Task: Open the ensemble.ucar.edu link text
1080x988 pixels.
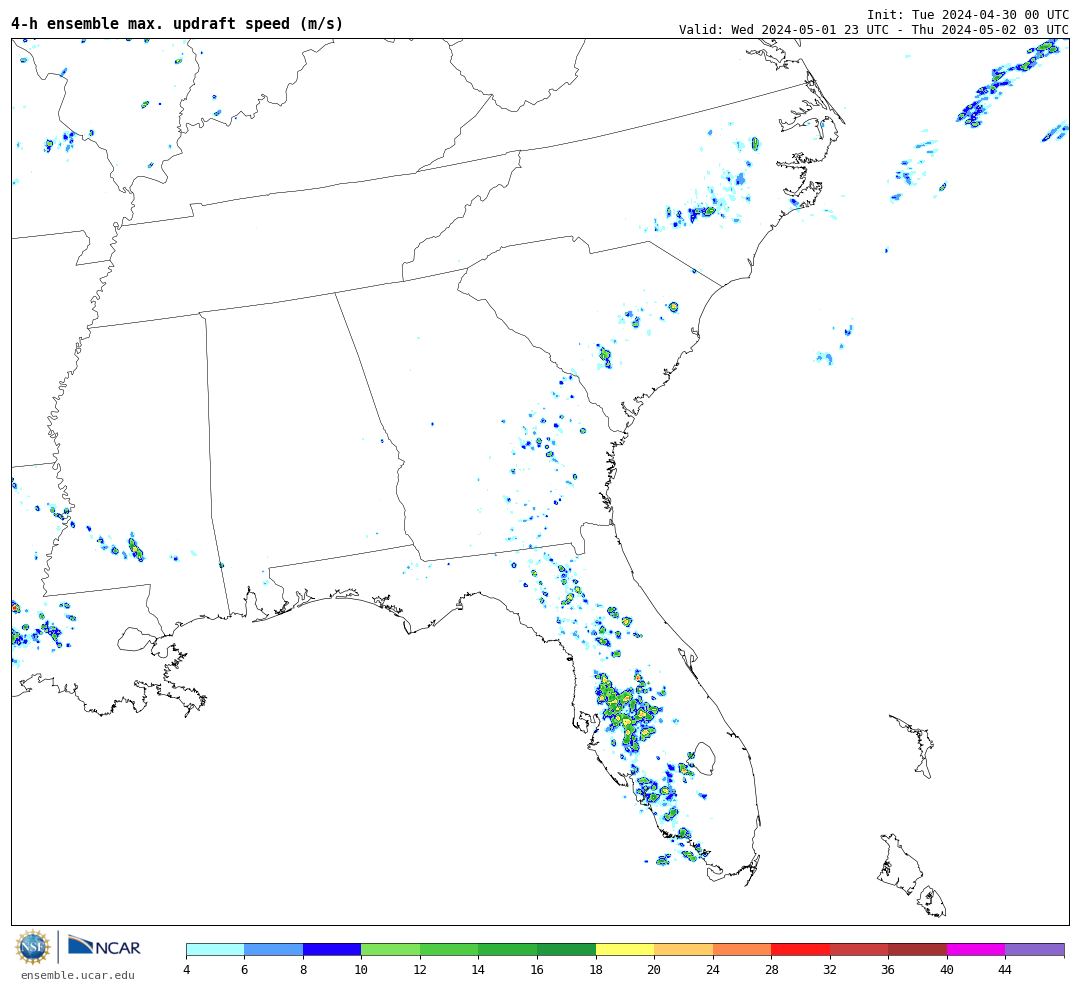Action: point(78,975)
